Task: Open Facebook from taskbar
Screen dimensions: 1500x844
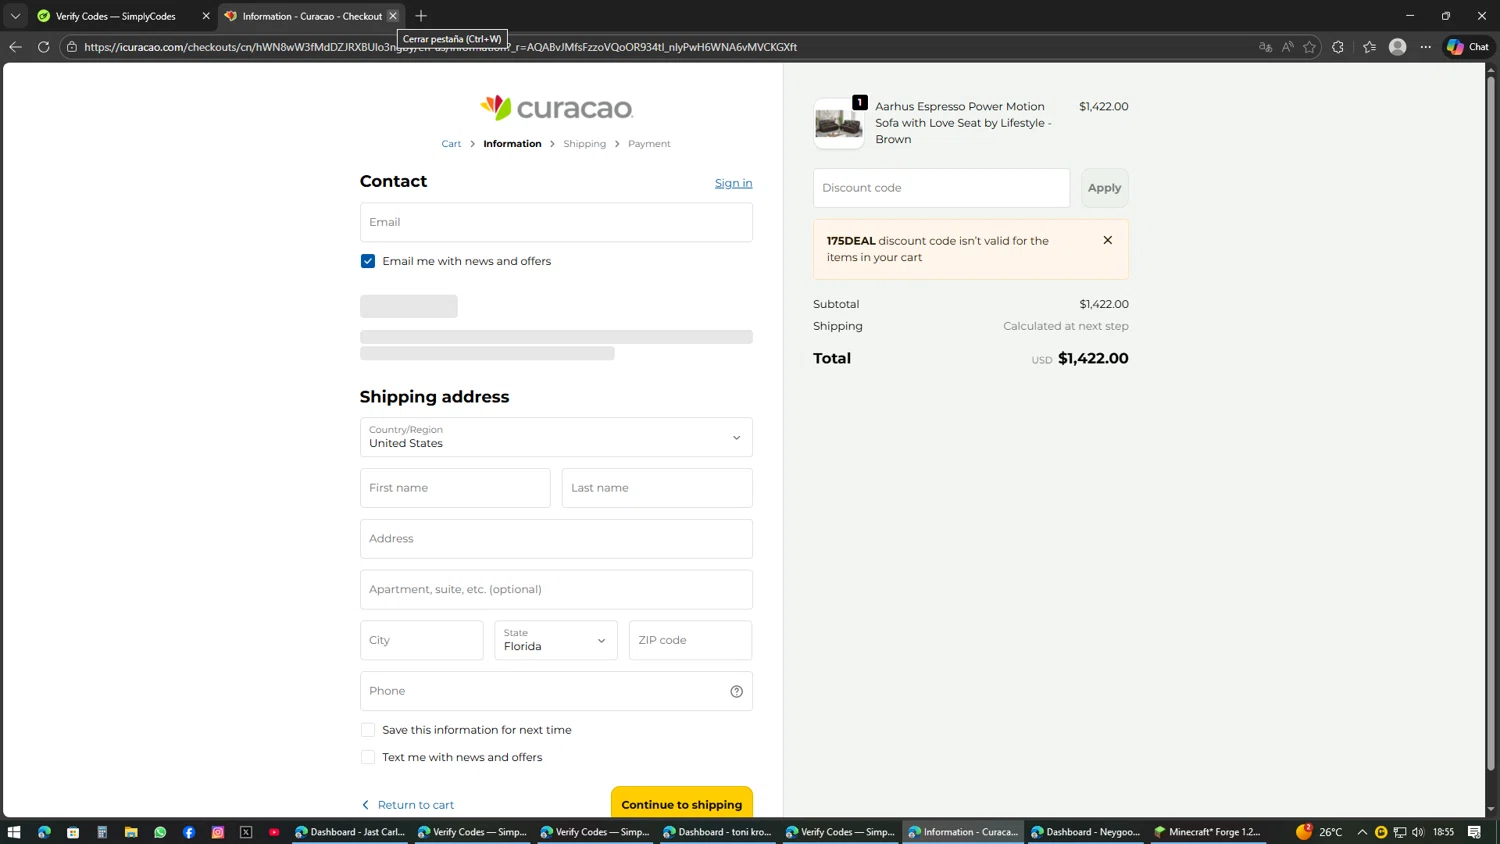Action: 189,832
